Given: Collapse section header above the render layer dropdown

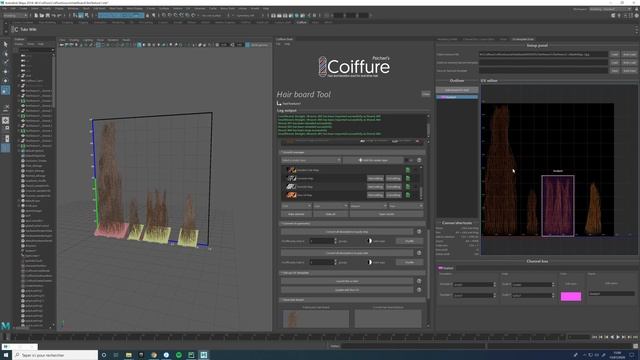Looking at the screenshot, I should pos(353,152).
